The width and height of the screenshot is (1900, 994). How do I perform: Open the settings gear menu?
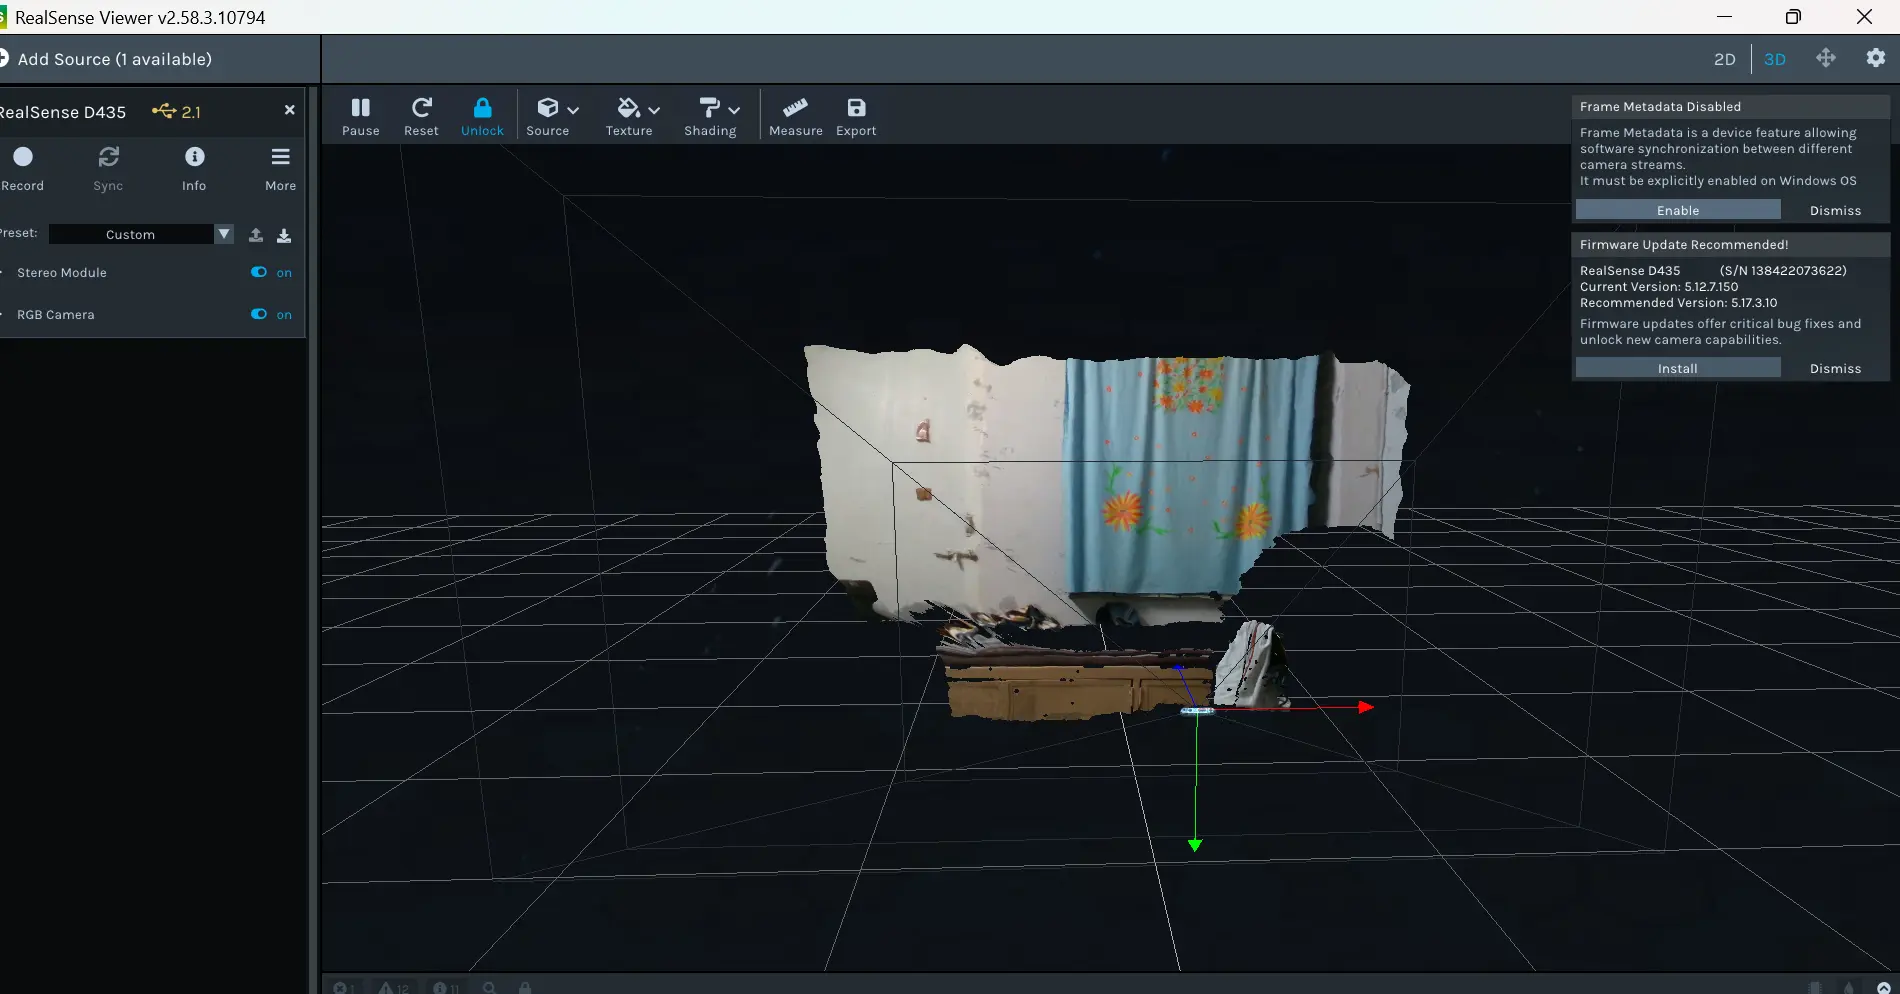pyautogui.click(x=1876, y=58)
